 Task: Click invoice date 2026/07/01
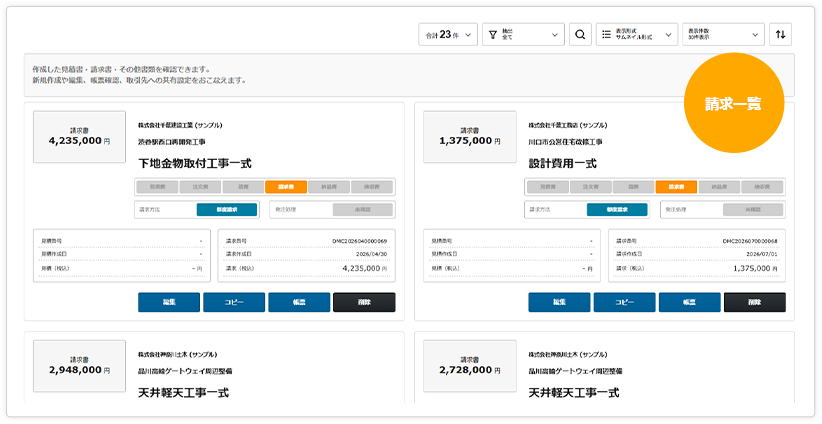click(x=763, y=254)
